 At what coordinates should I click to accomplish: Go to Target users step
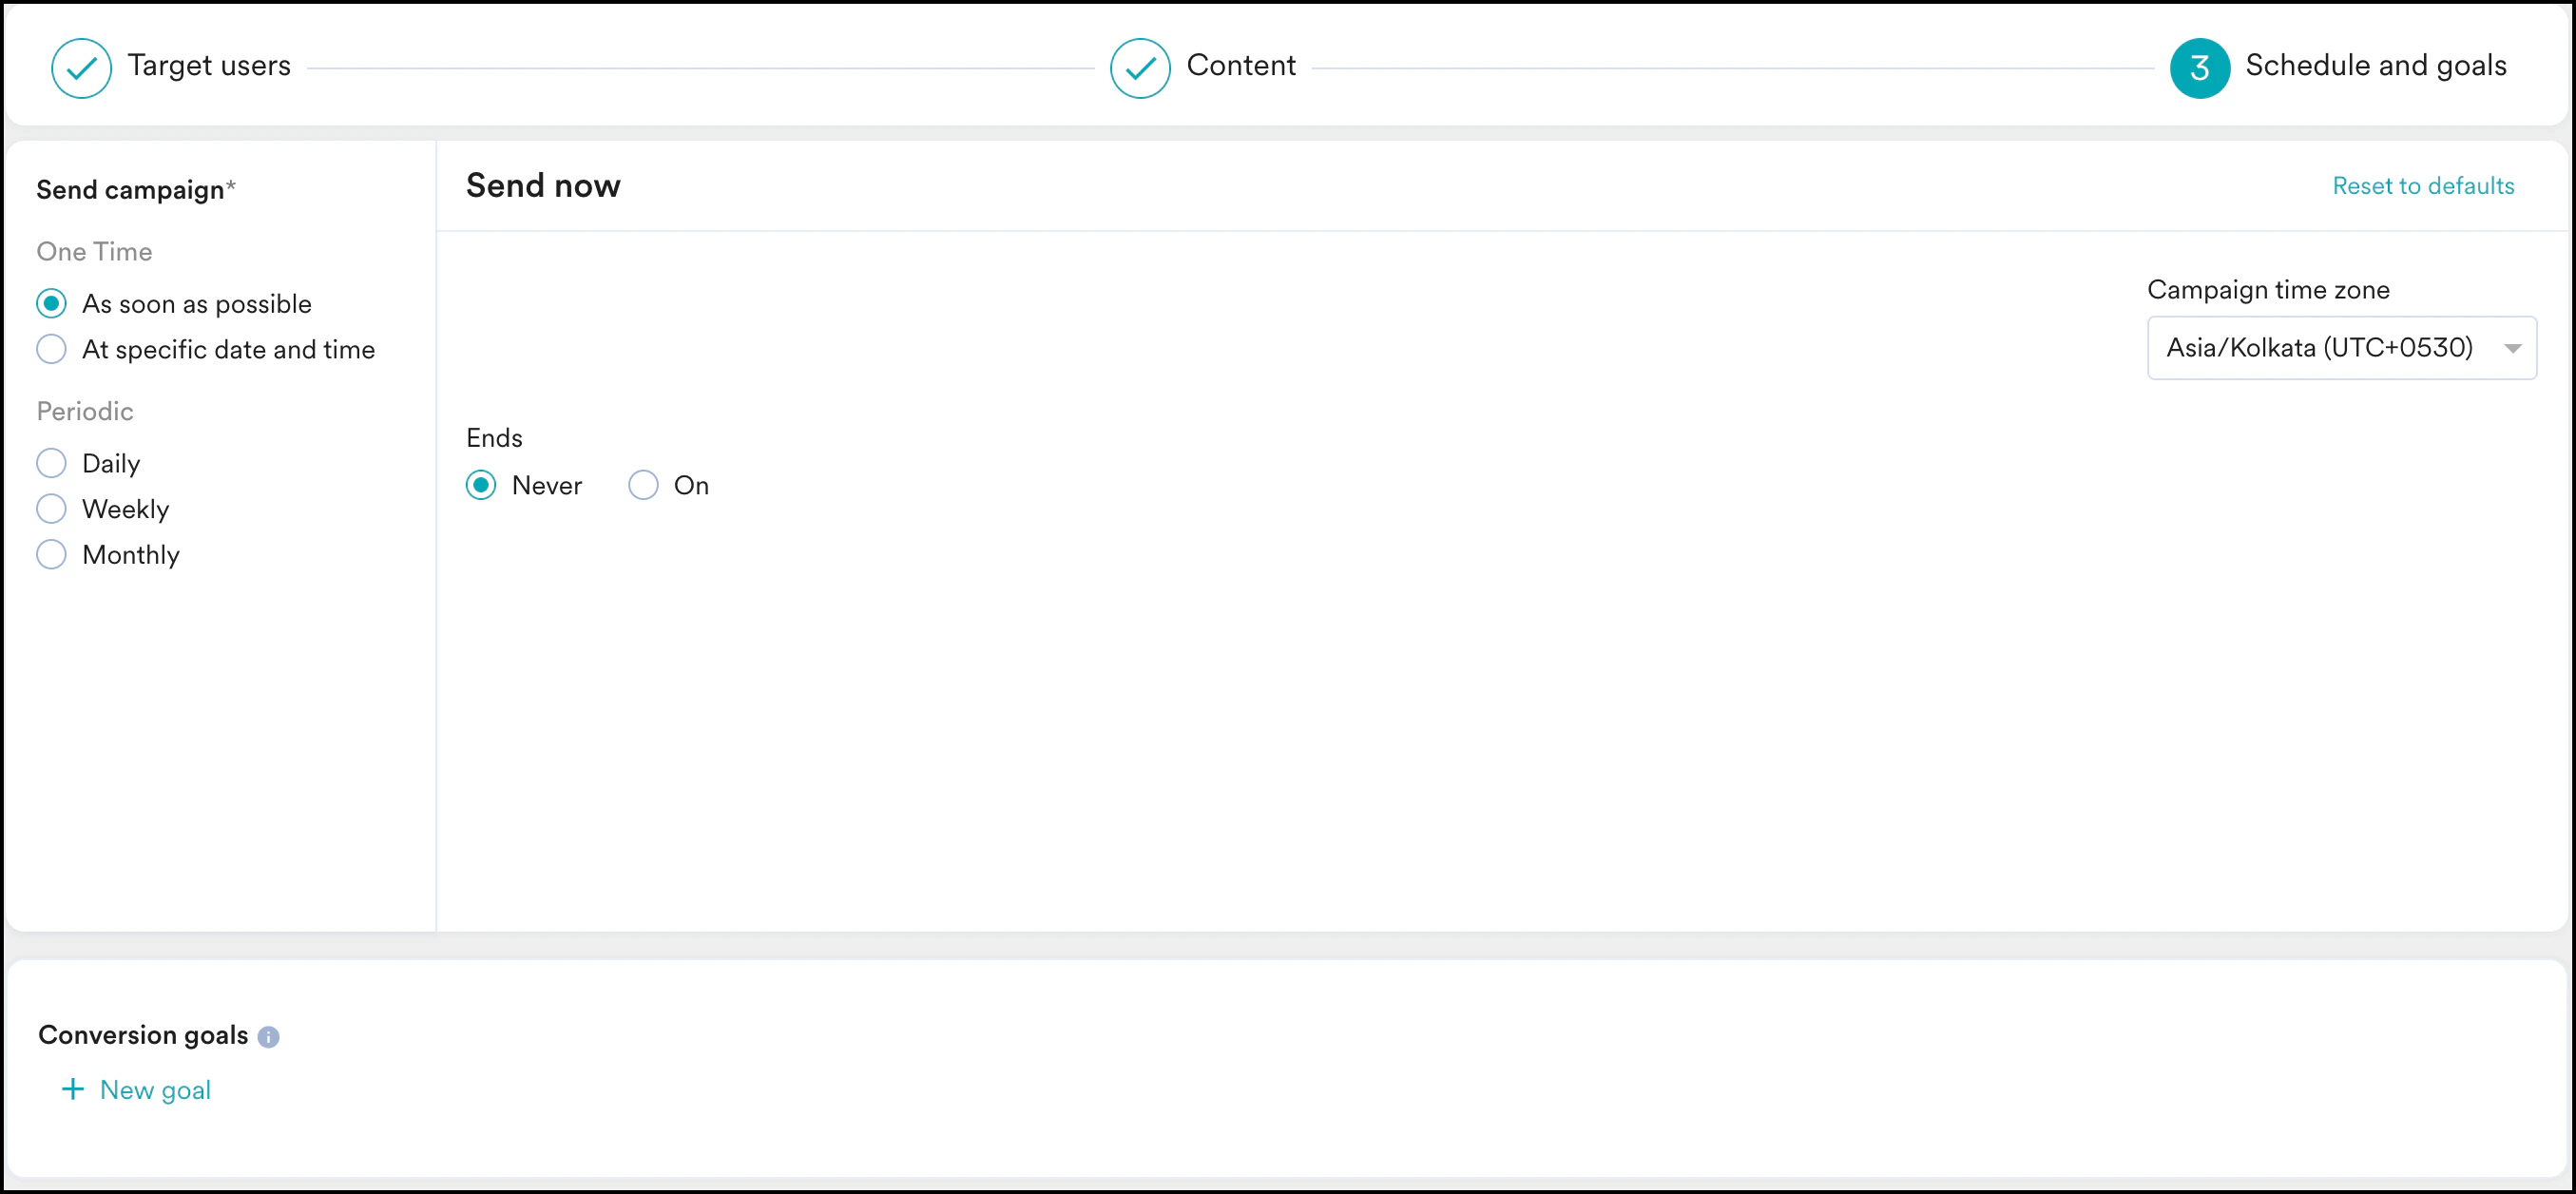point(209,66)
